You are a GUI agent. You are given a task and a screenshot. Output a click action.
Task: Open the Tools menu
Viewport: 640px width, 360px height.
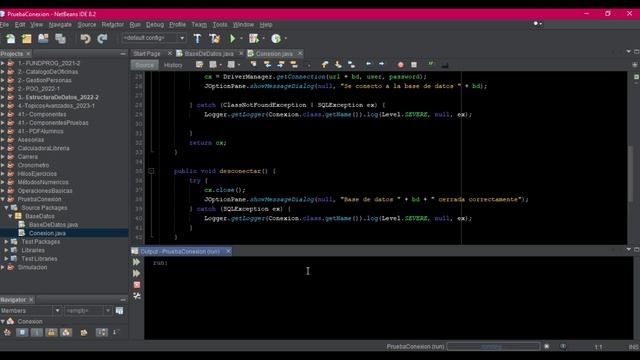click(220, 25)
